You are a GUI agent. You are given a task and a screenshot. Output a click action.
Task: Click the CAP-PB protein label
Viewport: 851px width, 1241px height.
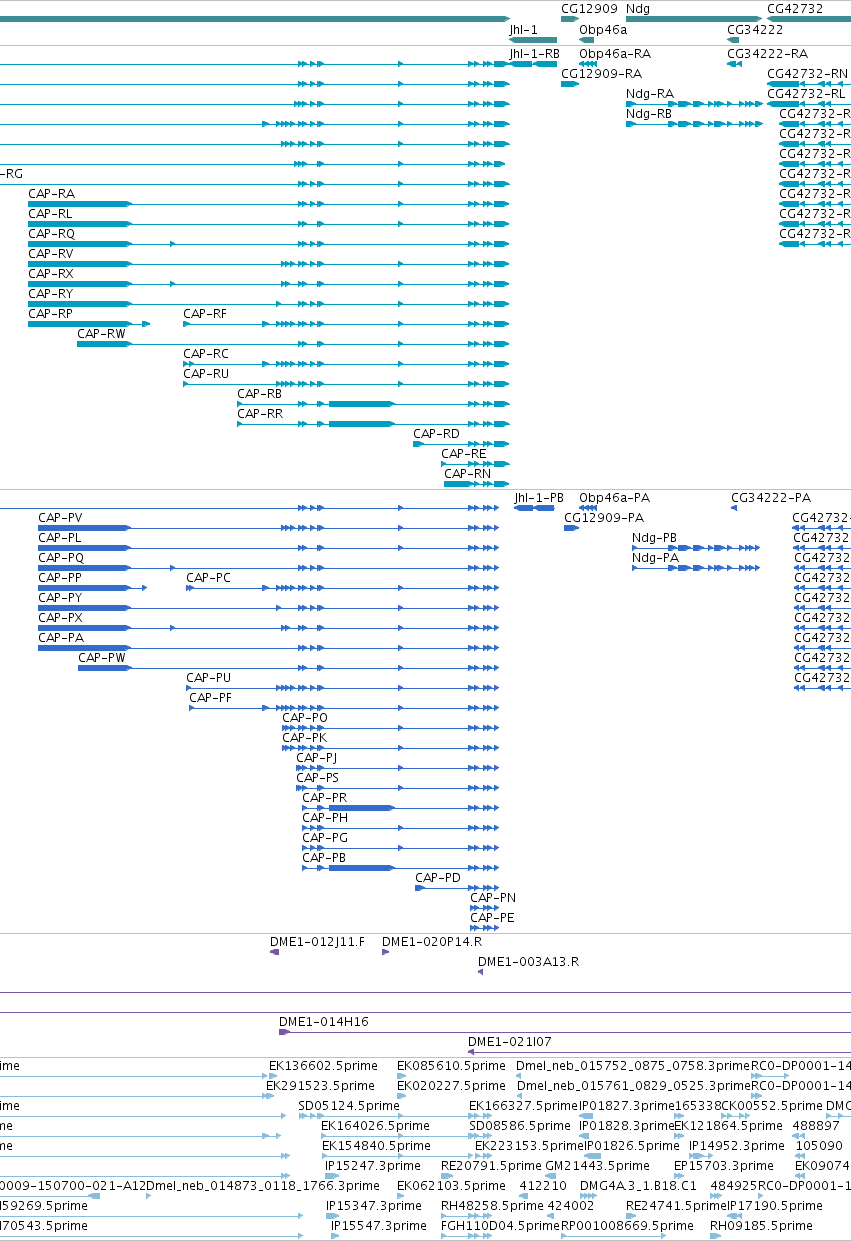pos(324,858)
